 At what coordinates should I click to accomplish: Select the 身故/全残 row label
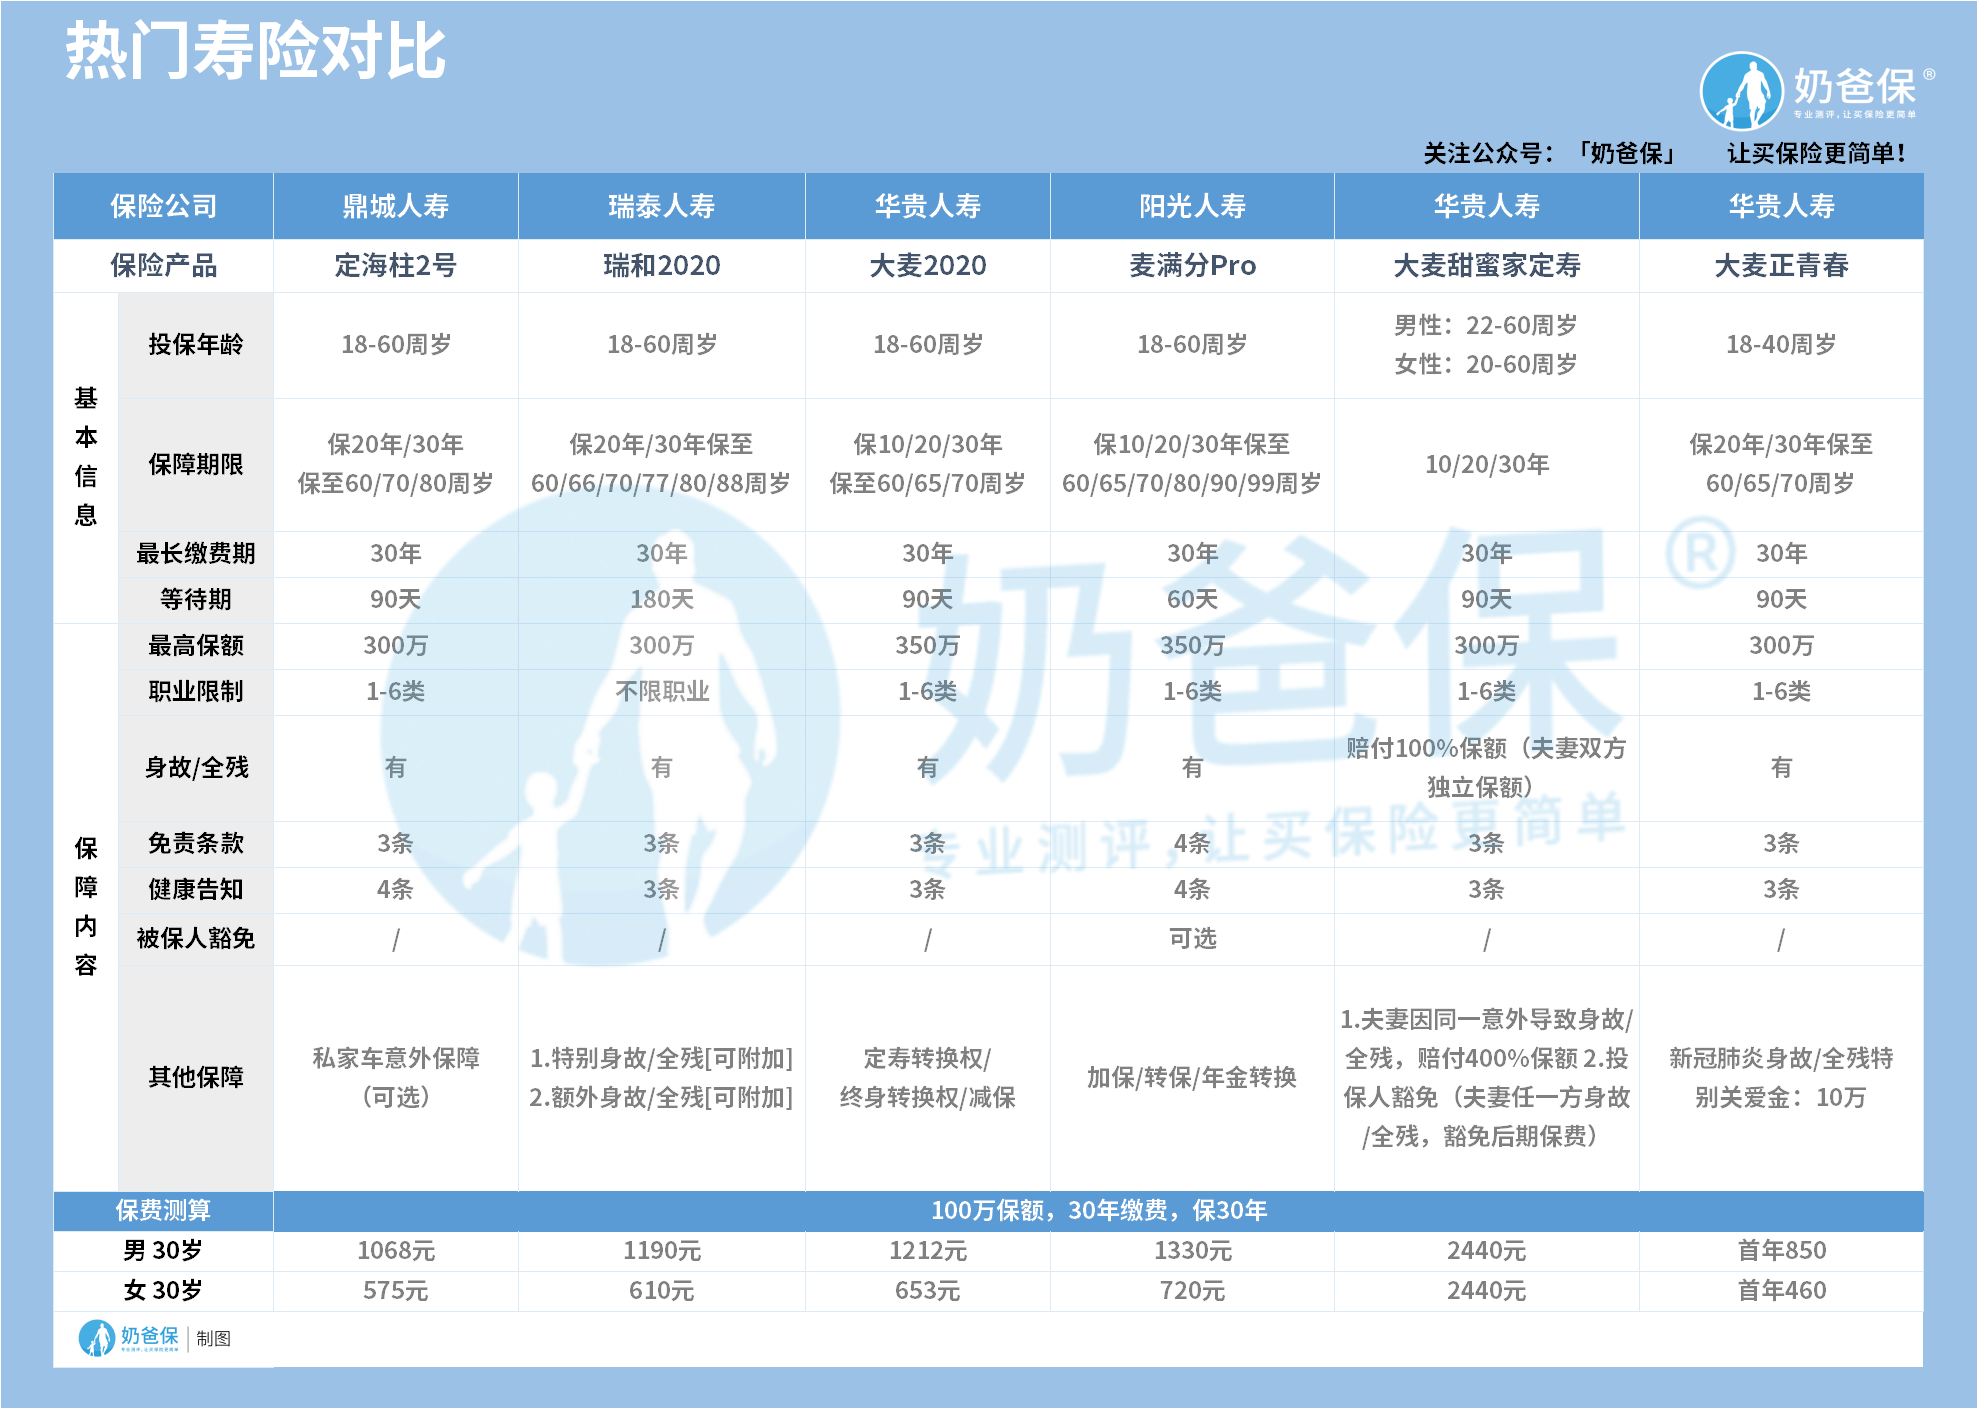tap(196, 767)
